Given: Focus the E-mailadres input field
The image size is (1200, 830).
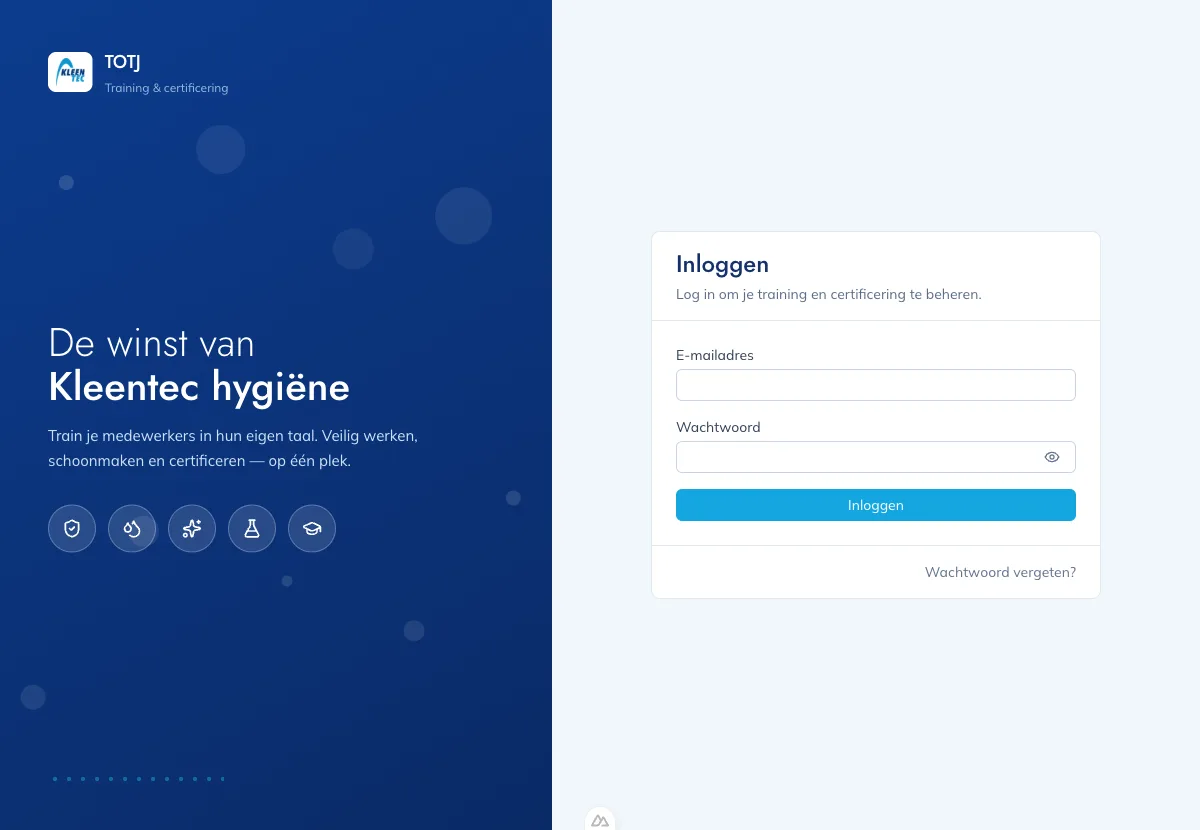Looking at the screenshot, I should tap(876, 385).
